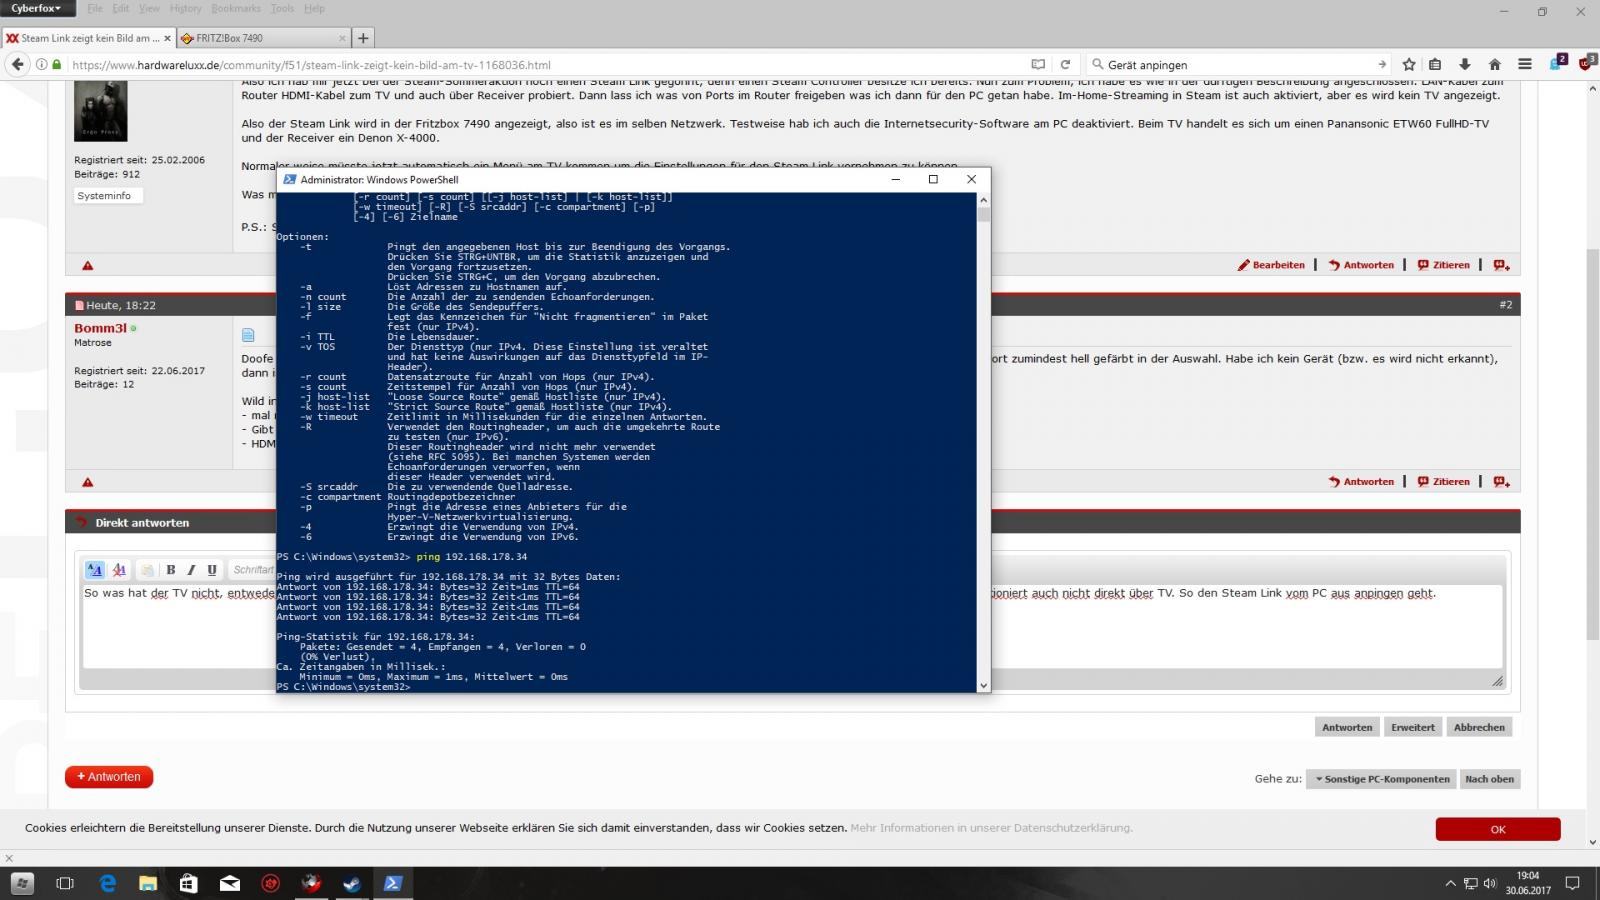Viewport: 1600px width, 900px height.
Task: Open the Tools menu
Action: (x=283, y=9)
